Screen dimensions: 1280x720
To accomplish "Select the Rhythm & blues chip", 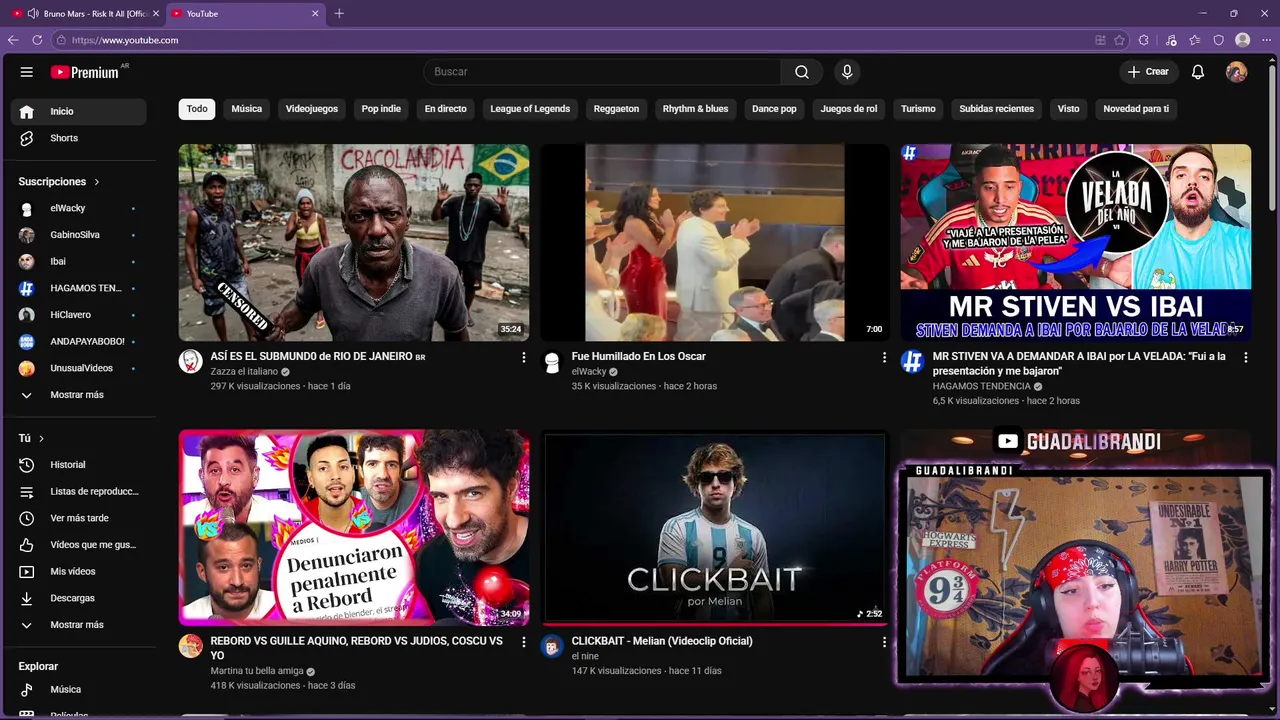I will point(695,109).
